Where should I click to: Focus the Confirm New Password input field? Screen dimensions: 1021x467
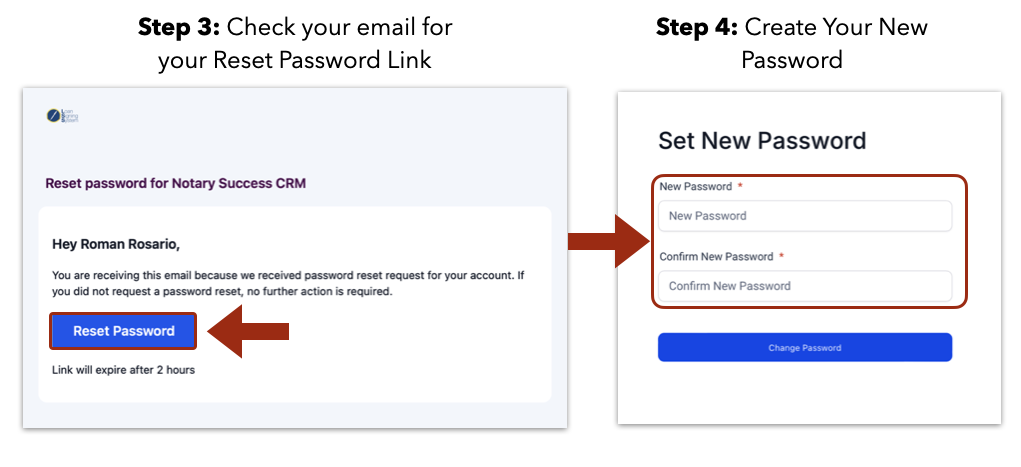click(805, 286)
